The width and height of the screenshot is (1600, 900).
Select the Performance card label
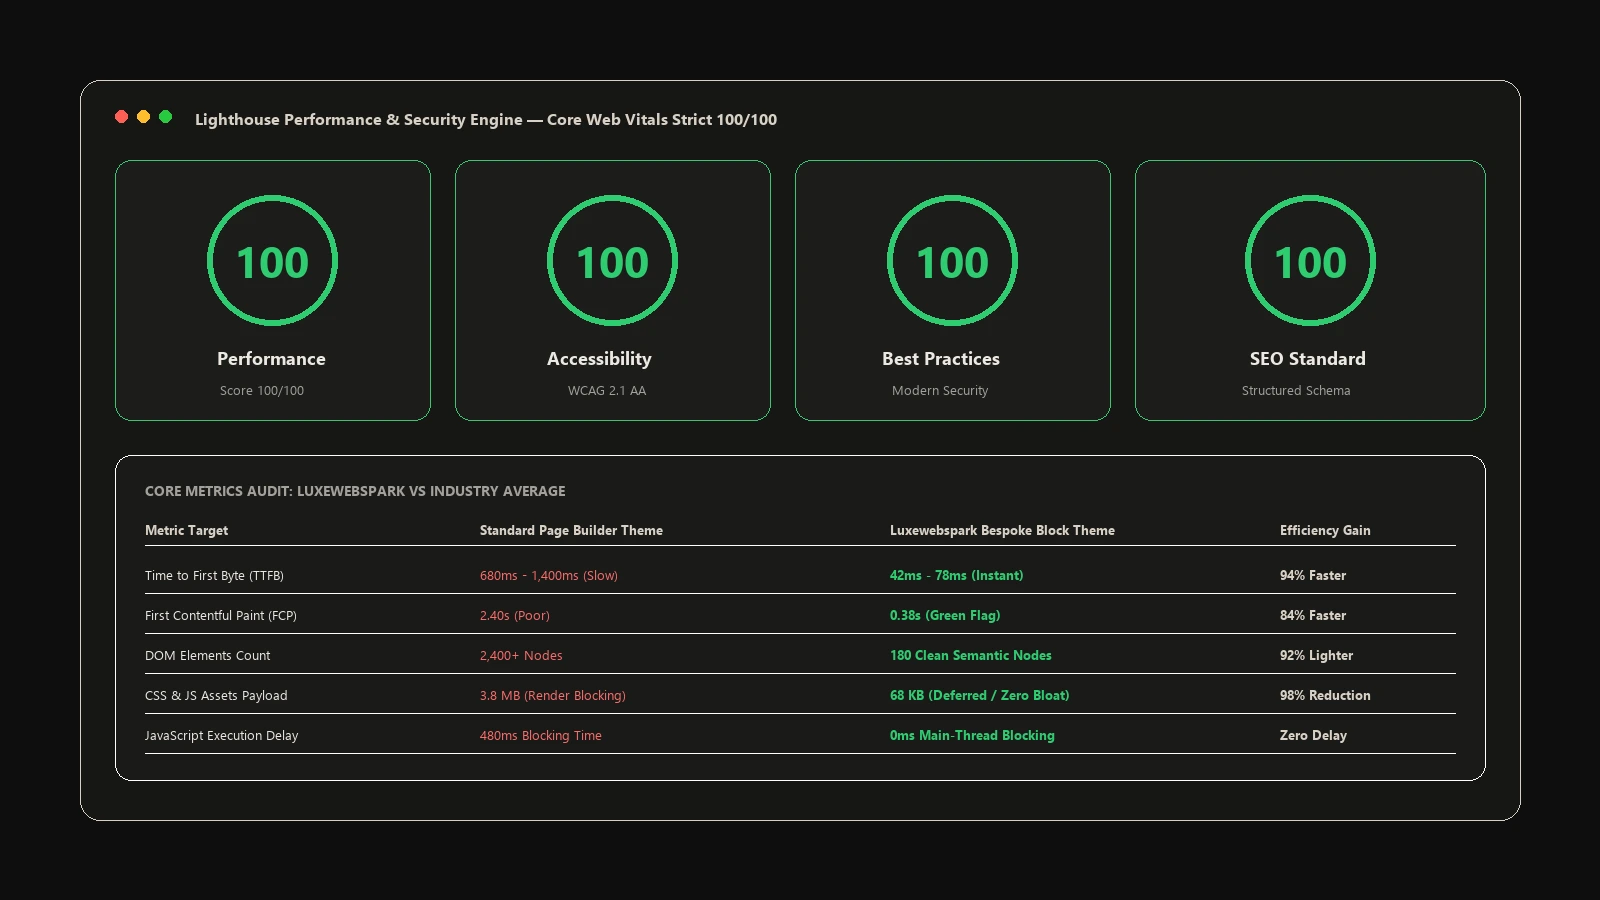[x=271, y=359]
